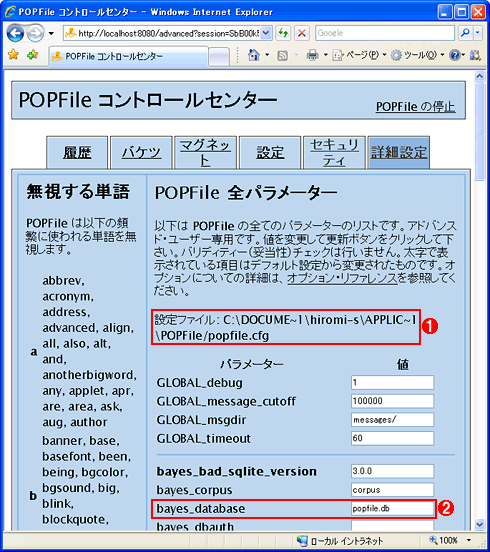Open the 履歴 tab
490x552 pixels.
[x=77, y=152]
